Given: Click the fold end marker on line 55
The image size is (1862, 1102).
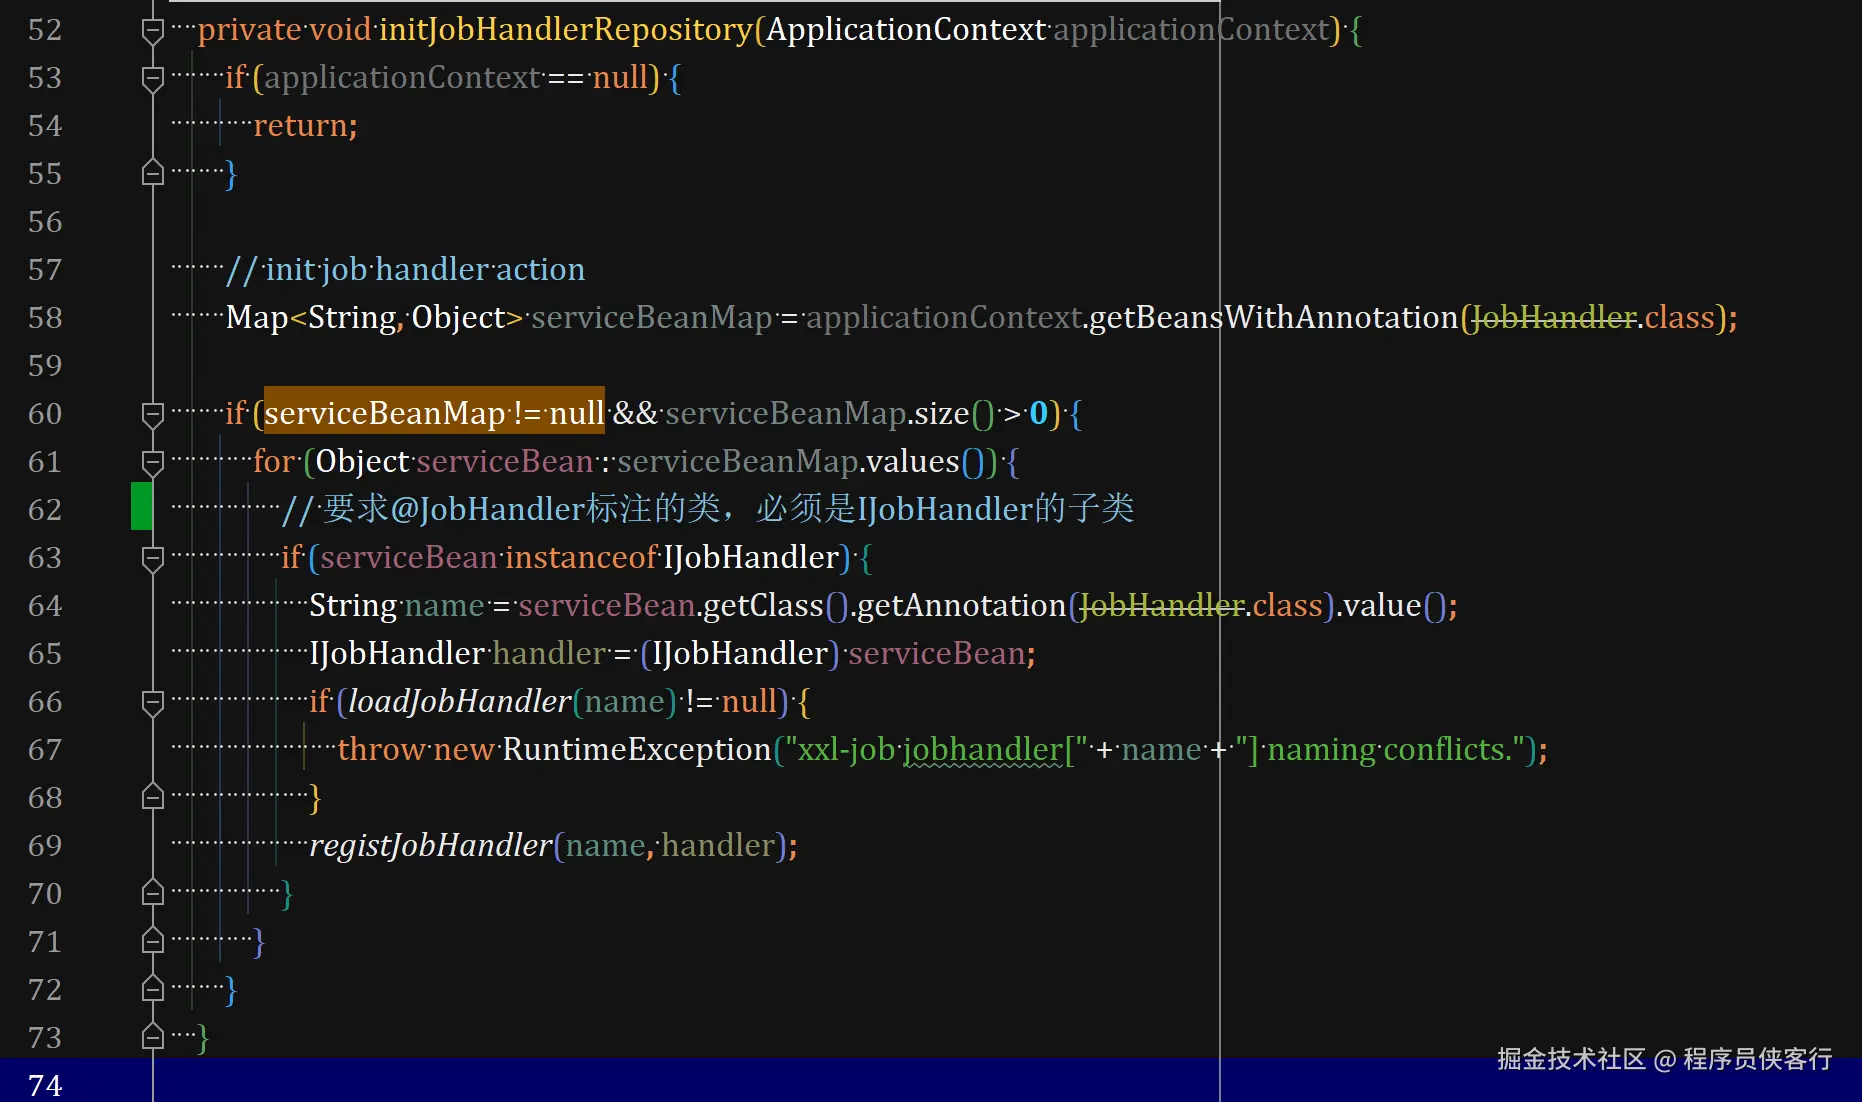Looking at the screenshot, I should tap(153, 173).
